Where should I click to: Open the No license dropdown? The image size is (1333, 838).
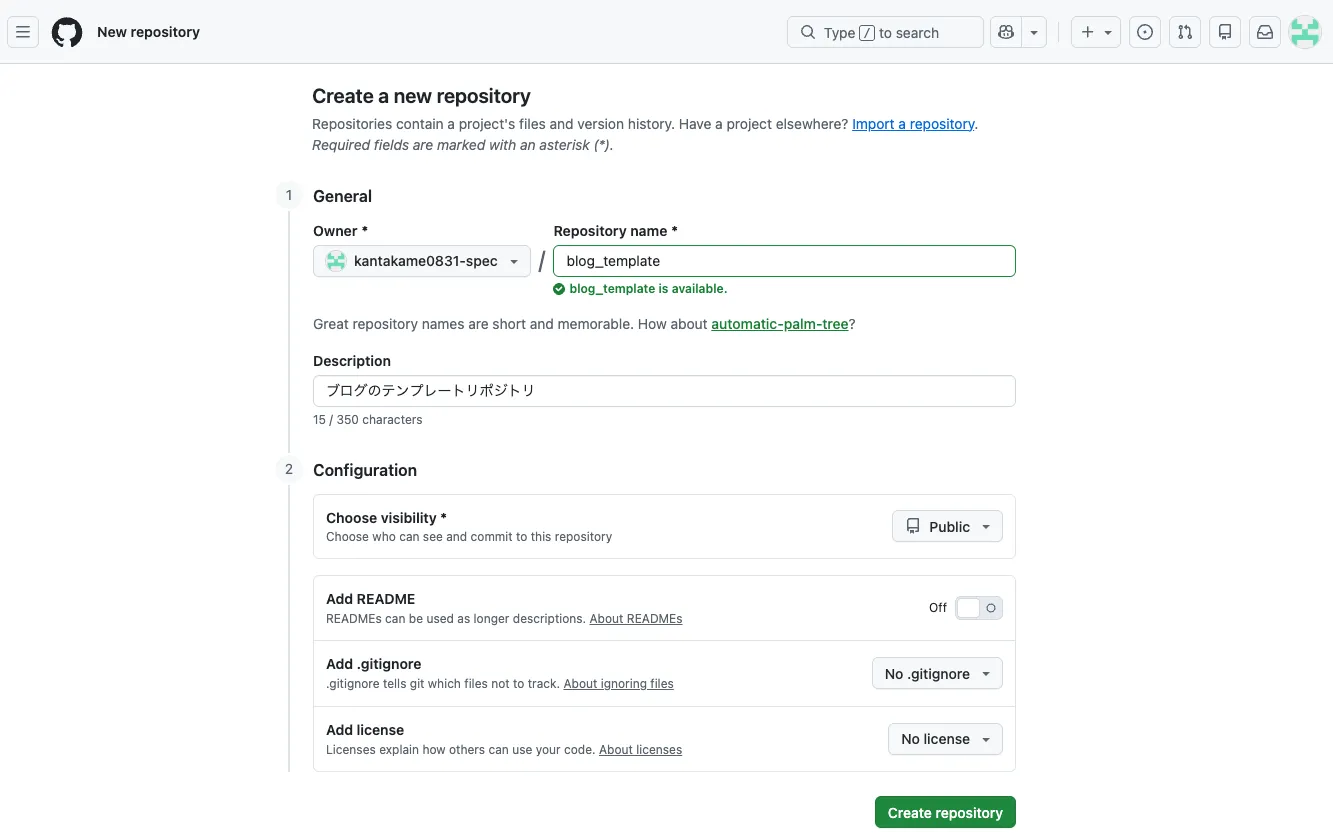pyautogui.click(x=945, y=739)
